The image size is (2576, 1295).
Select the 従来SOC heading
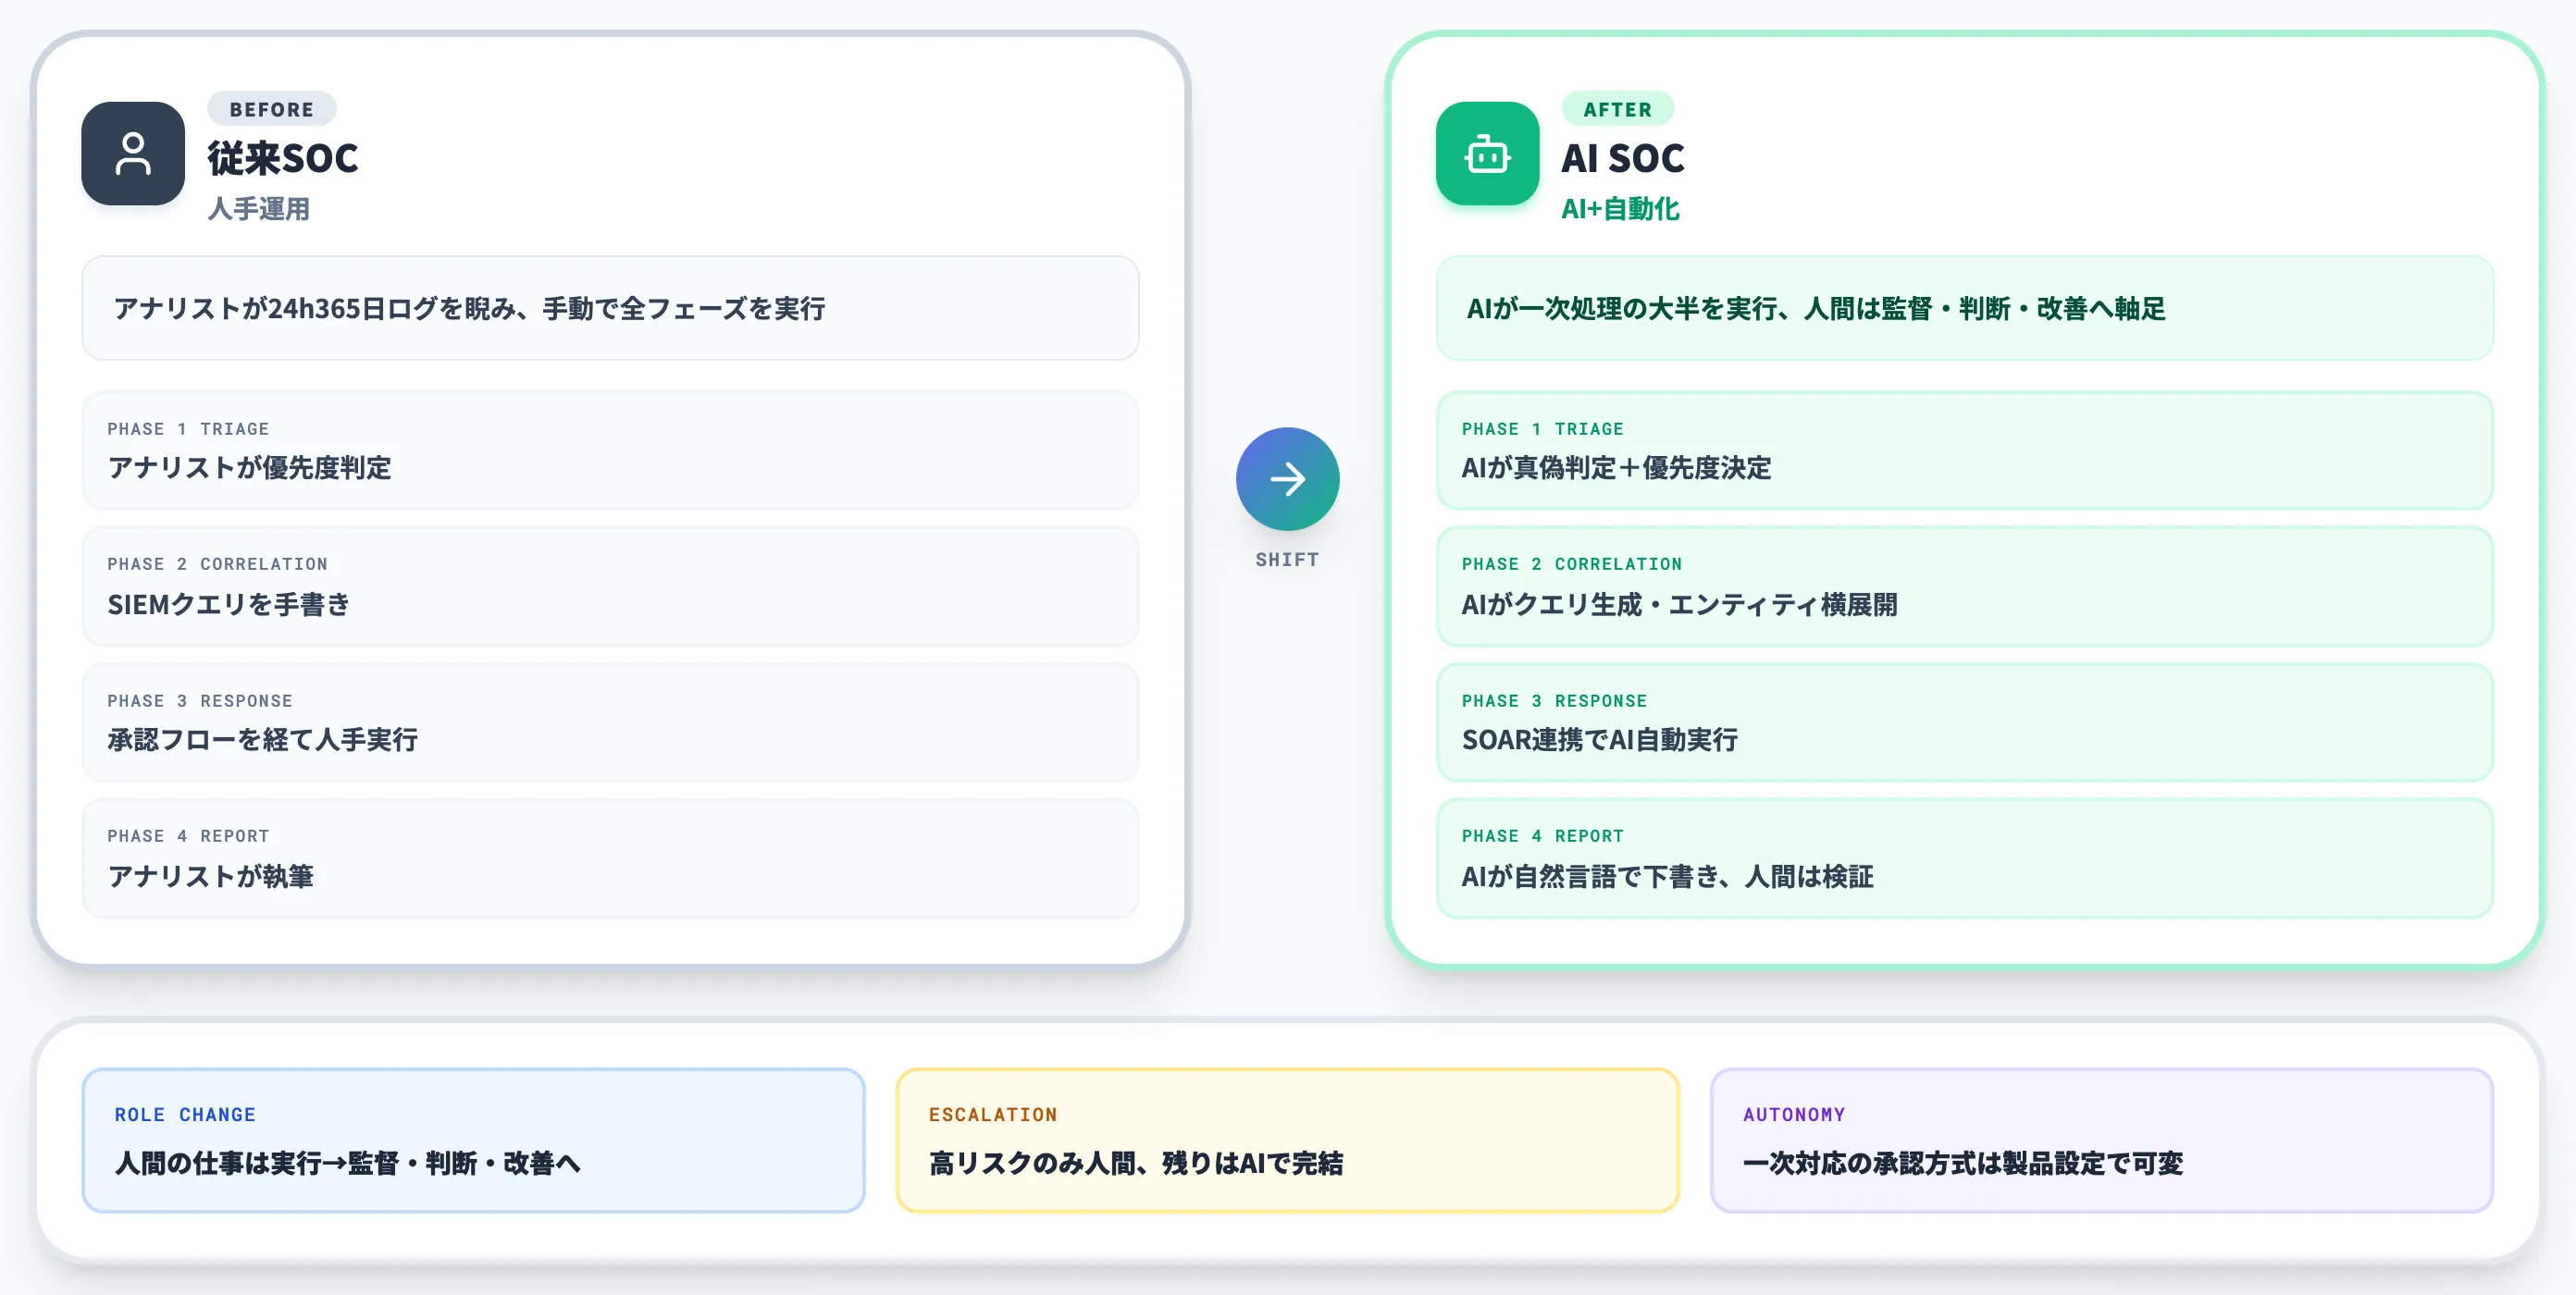(283, 158)
